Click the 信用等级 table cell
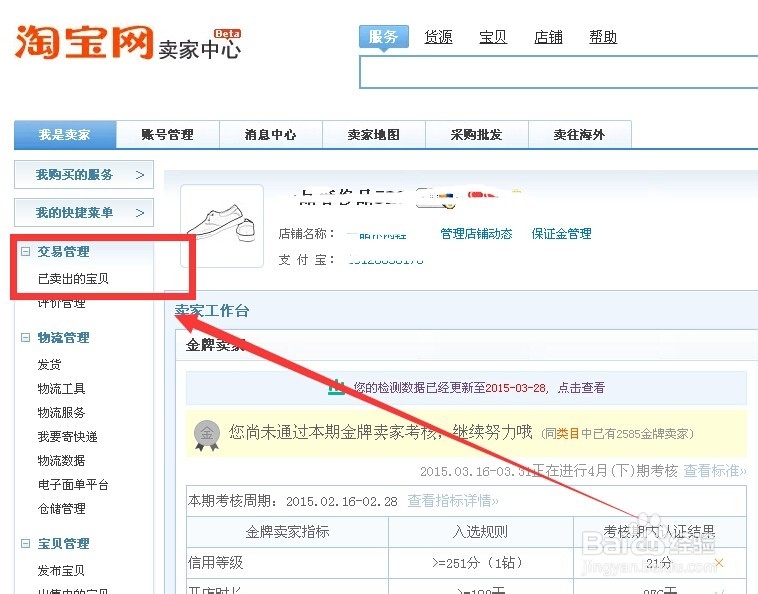Screen dimensions: 758x594 [287, 563]
